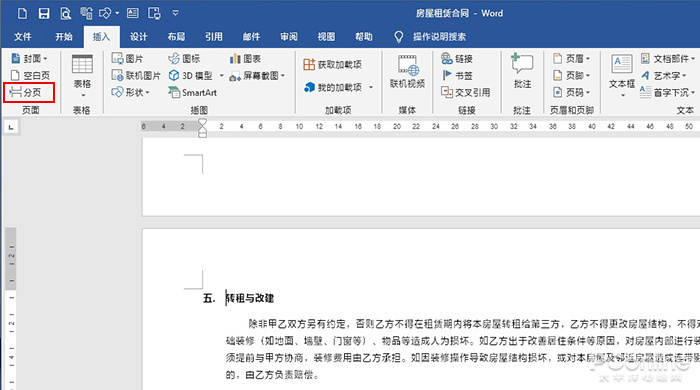Open the 审阅 tab
Screen dimensions: 700x390
tap(288, 37)
